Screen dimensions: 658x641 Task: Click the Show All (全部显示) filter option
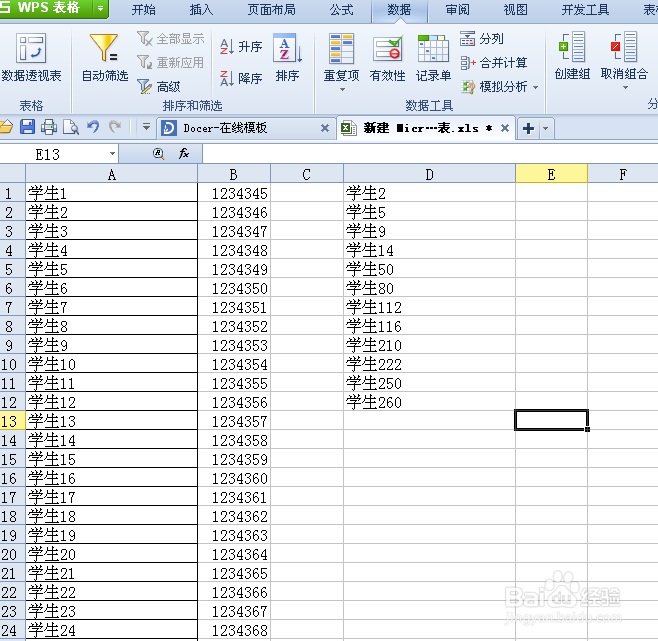[x=170, y=39]
